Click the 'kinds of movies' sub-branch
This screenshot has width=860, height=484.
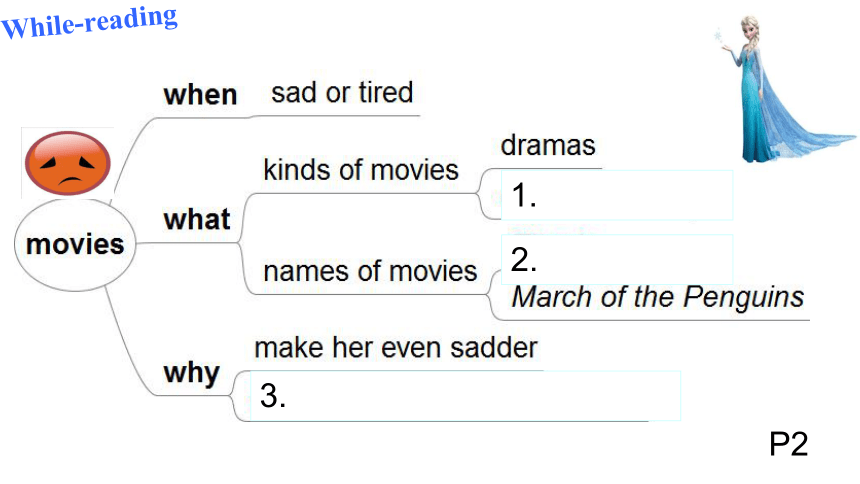(360, 170)
